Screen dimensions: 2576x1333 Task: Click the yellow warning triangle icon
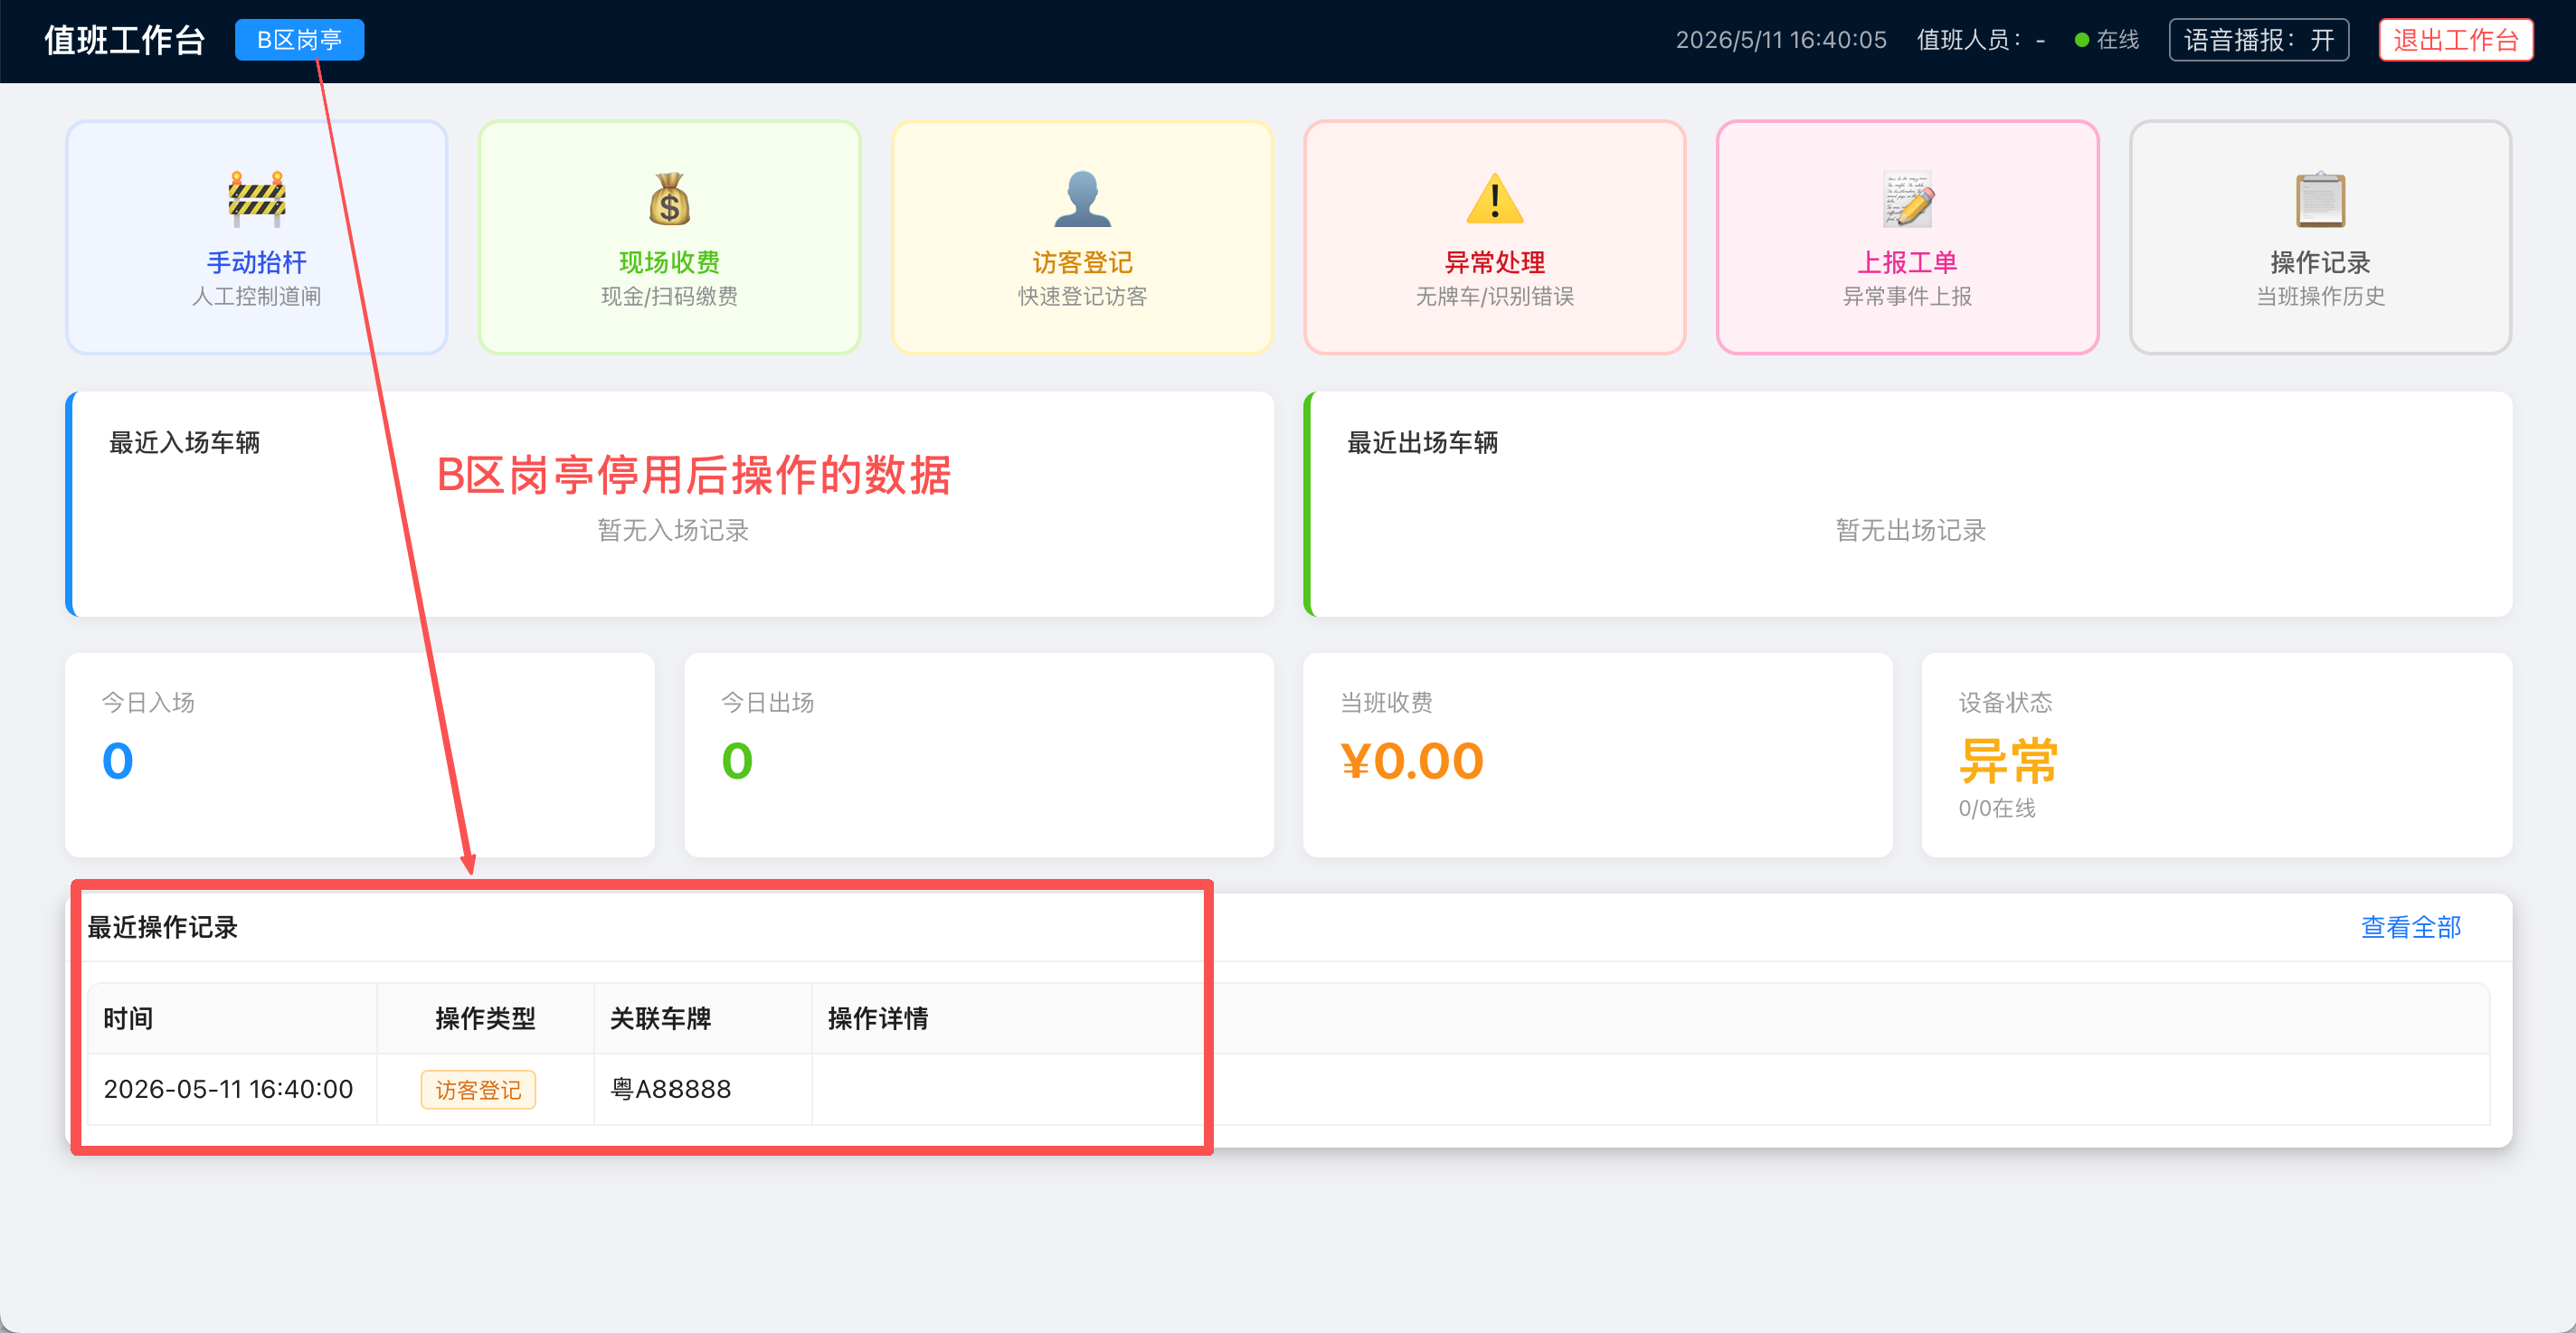(x=1495, y=199)
